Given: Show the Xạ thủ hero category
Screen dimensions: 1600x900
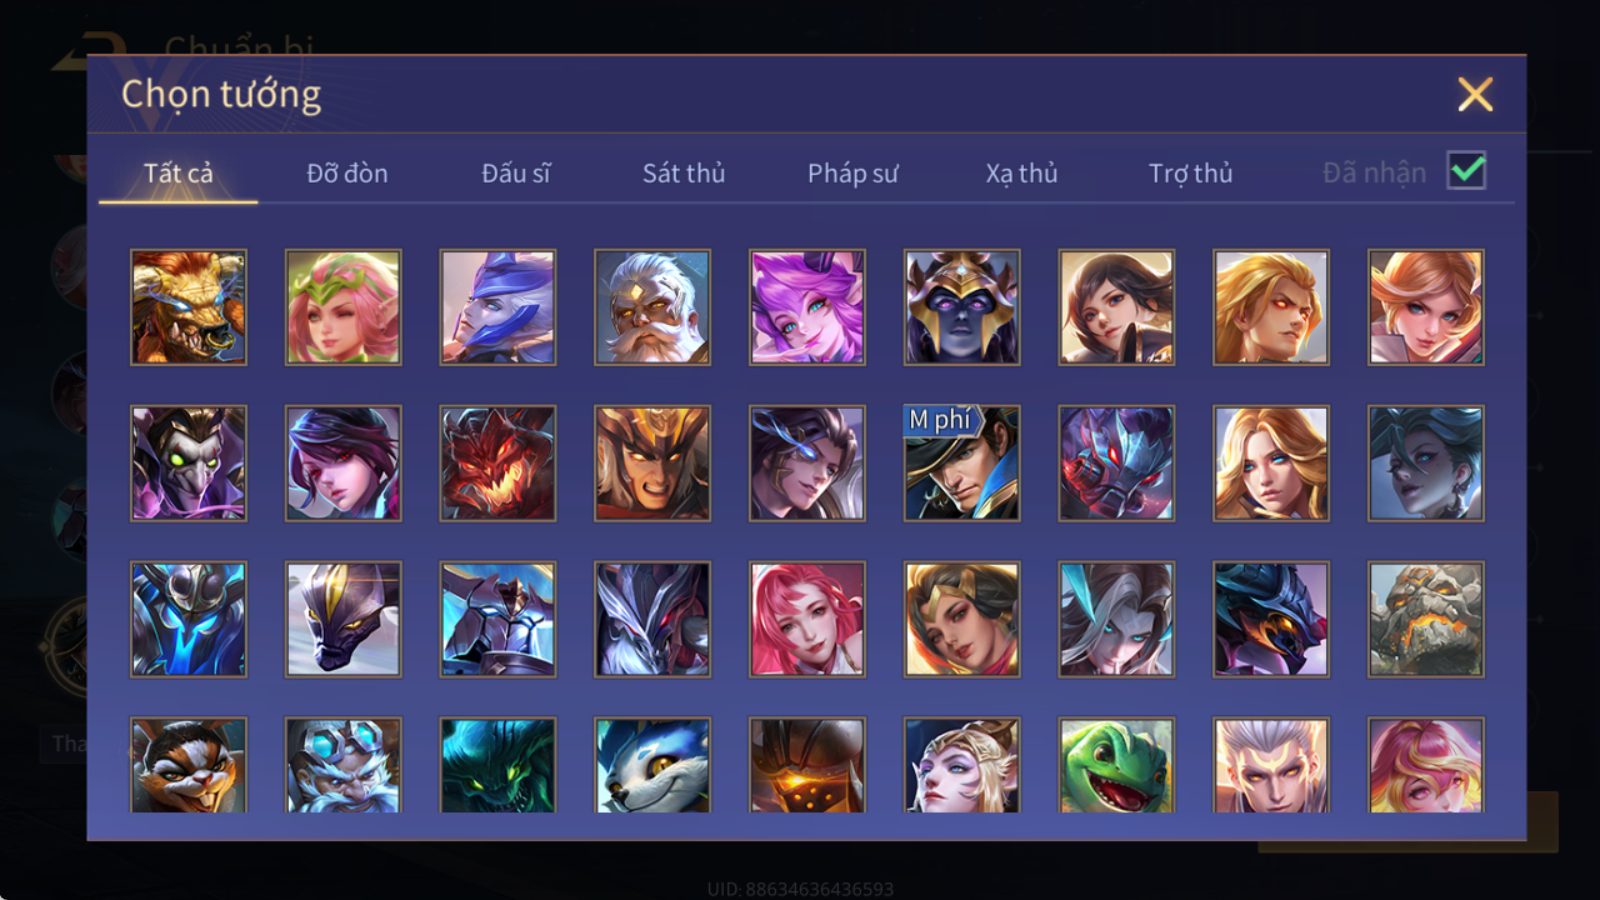Looking at the screenshot, I should [x=1022, y=174].
